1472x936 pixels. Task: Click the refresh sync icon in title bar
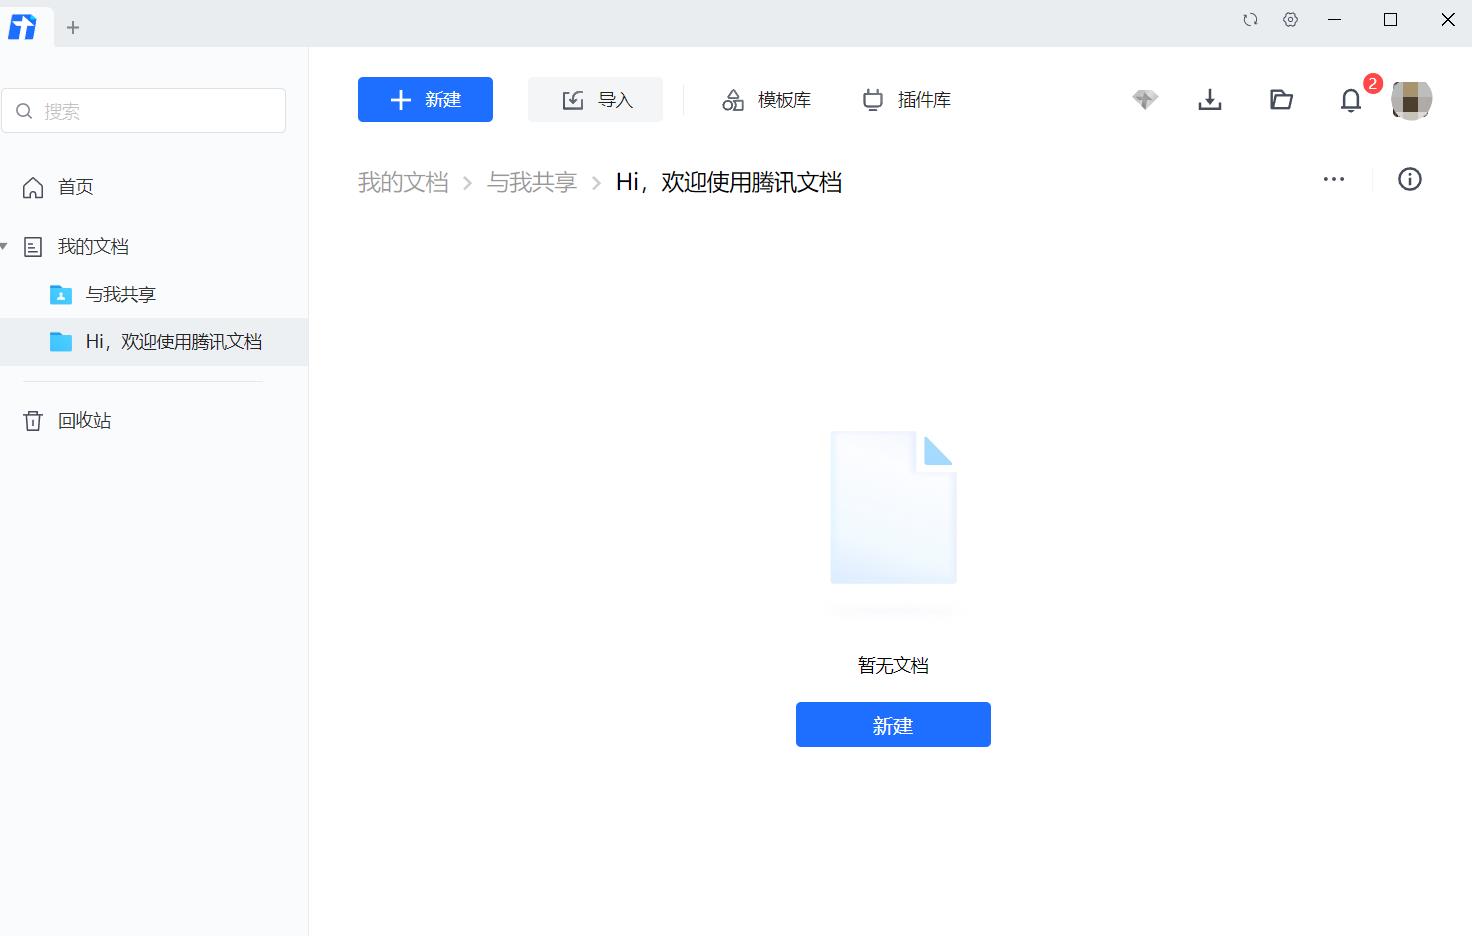coord(1250,20)
